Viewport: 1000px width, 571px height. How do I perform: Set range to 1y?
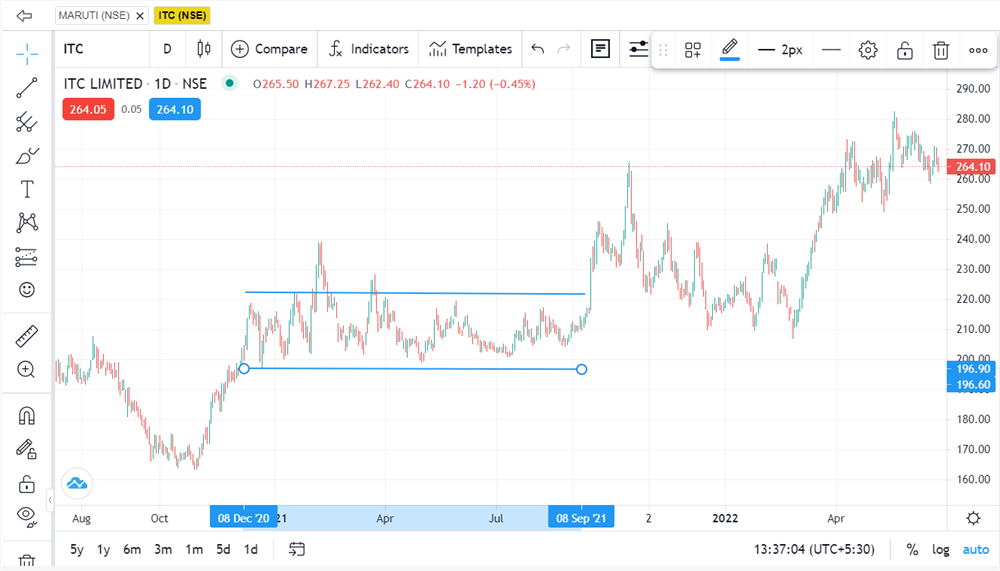click(103, 549)
